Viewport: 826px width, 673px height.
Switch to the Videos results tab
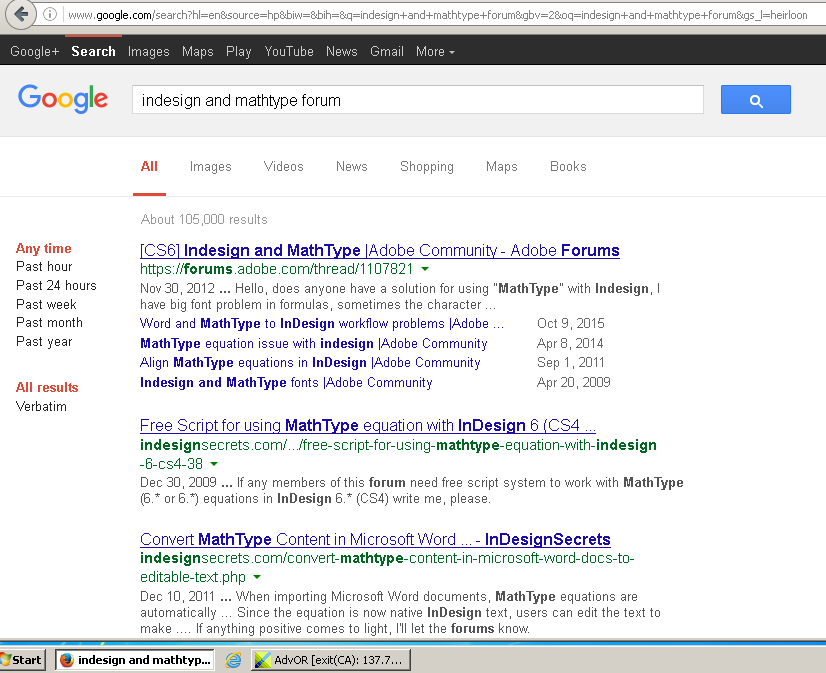283,166
